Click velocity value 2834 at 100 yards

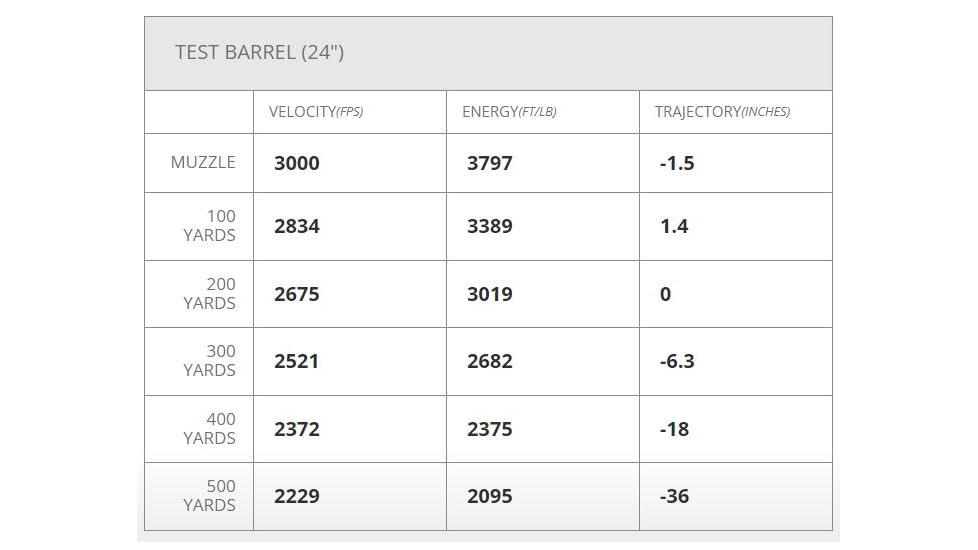pyautogui.click(x=297, y=227)
